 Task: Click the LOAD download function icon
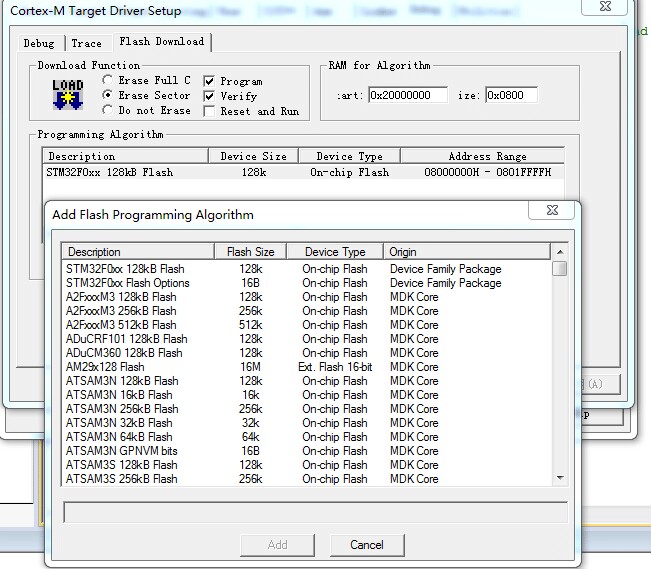coord(67,95)
